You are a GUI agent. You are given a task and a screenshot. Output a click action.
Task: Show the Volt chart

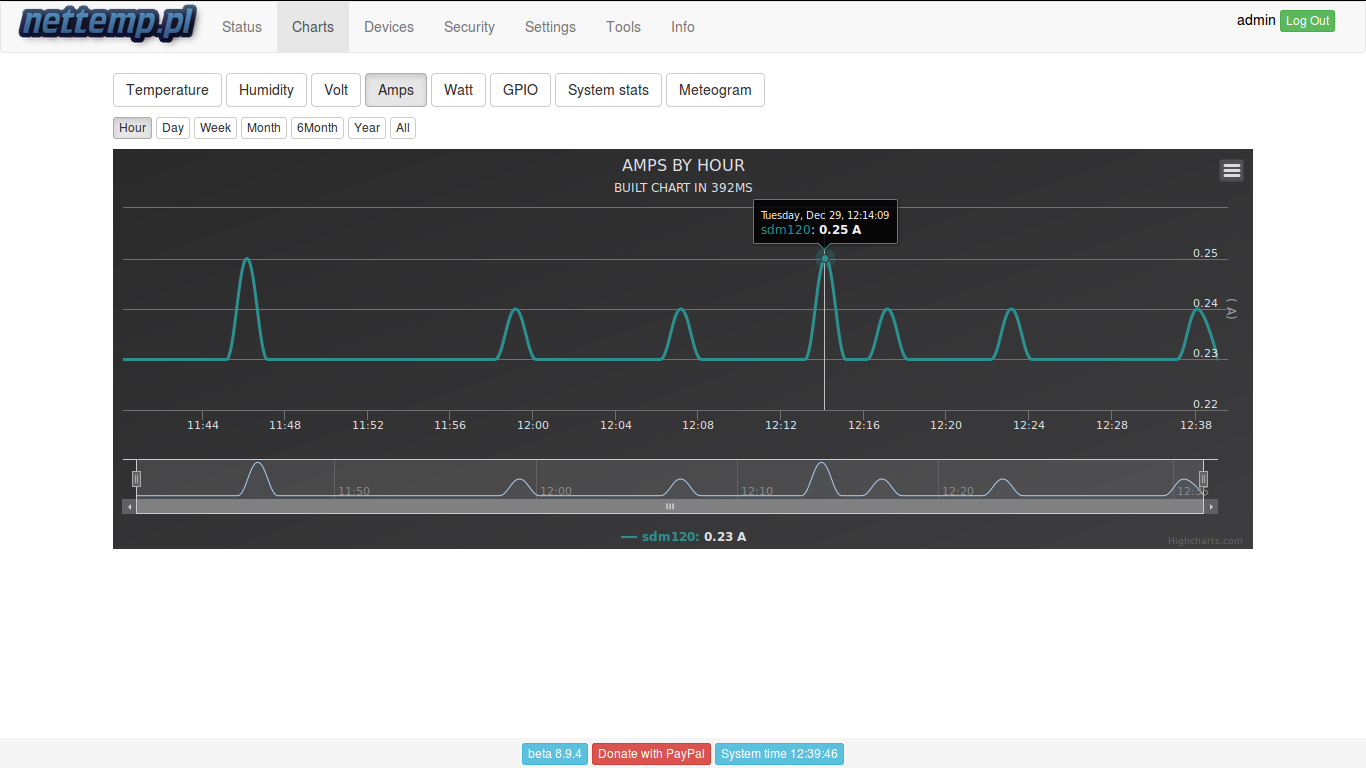click(336, 90)
